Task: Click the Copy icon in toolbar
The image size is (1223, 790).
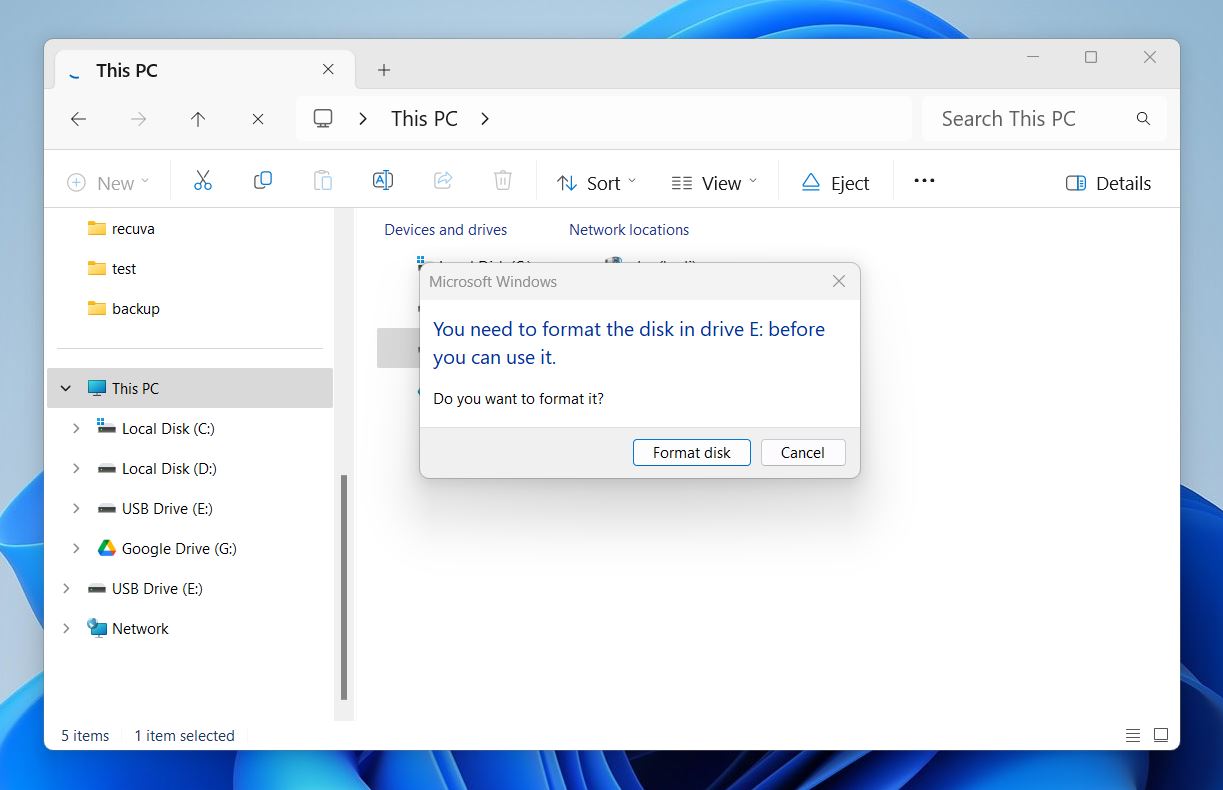Action: (x=263, y=181)
